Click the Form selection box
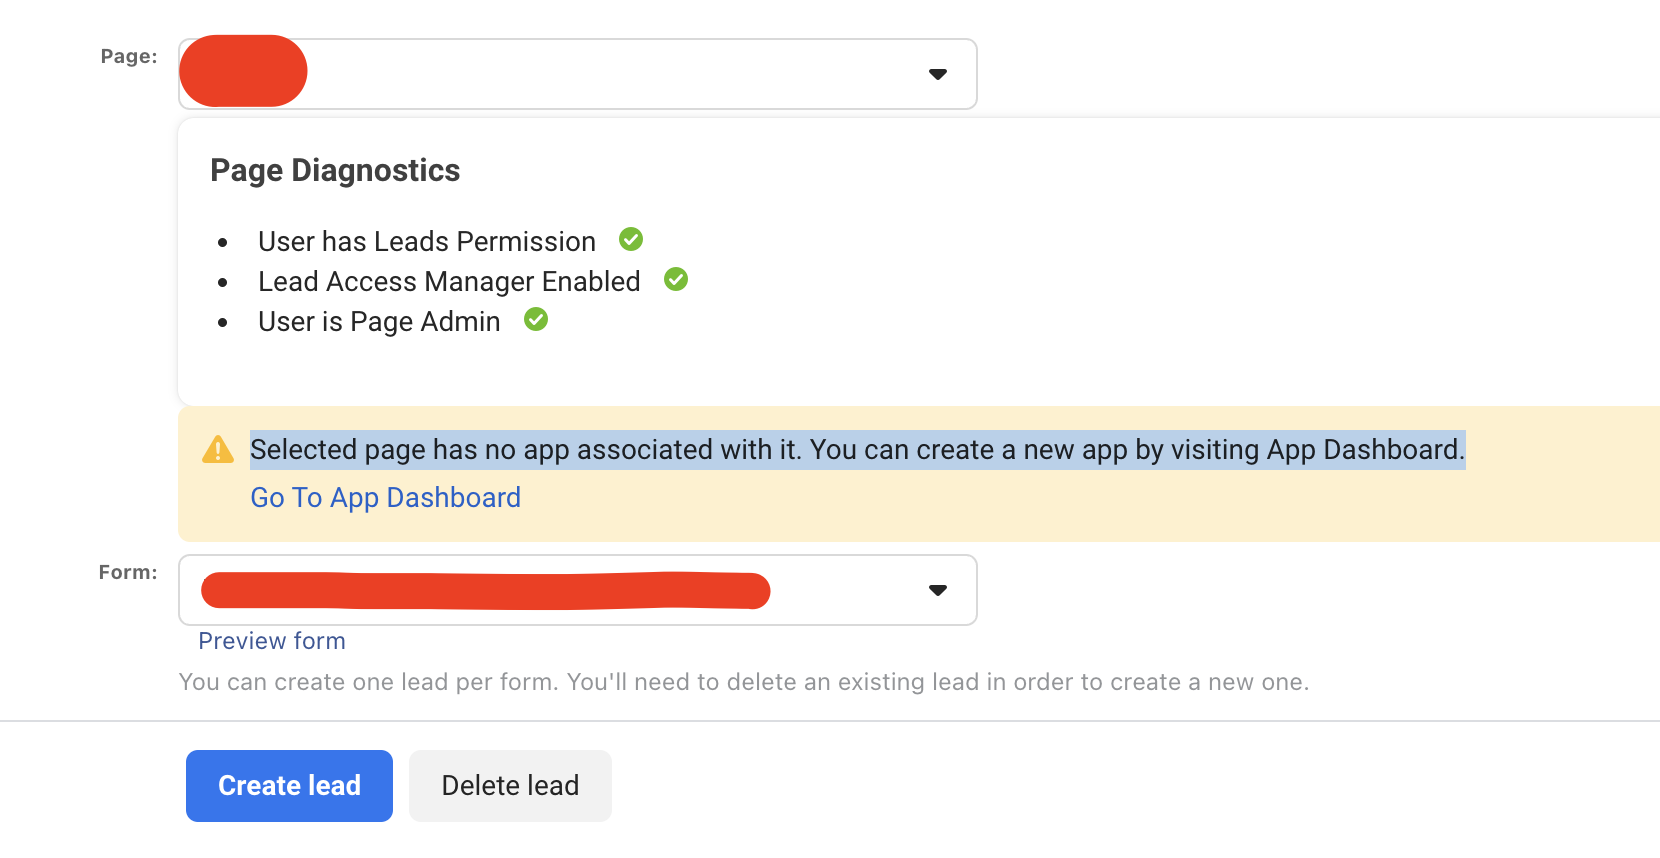Viewport: 1660px width, 858px height. click(578, 590)
